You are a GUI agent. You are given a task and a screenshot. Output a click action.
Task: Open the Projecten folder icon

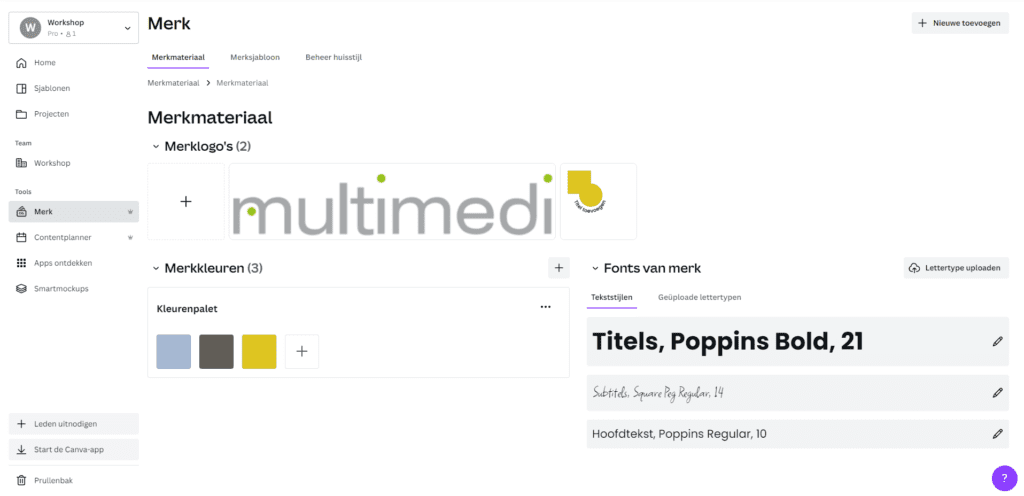click(x=21, y=114)
